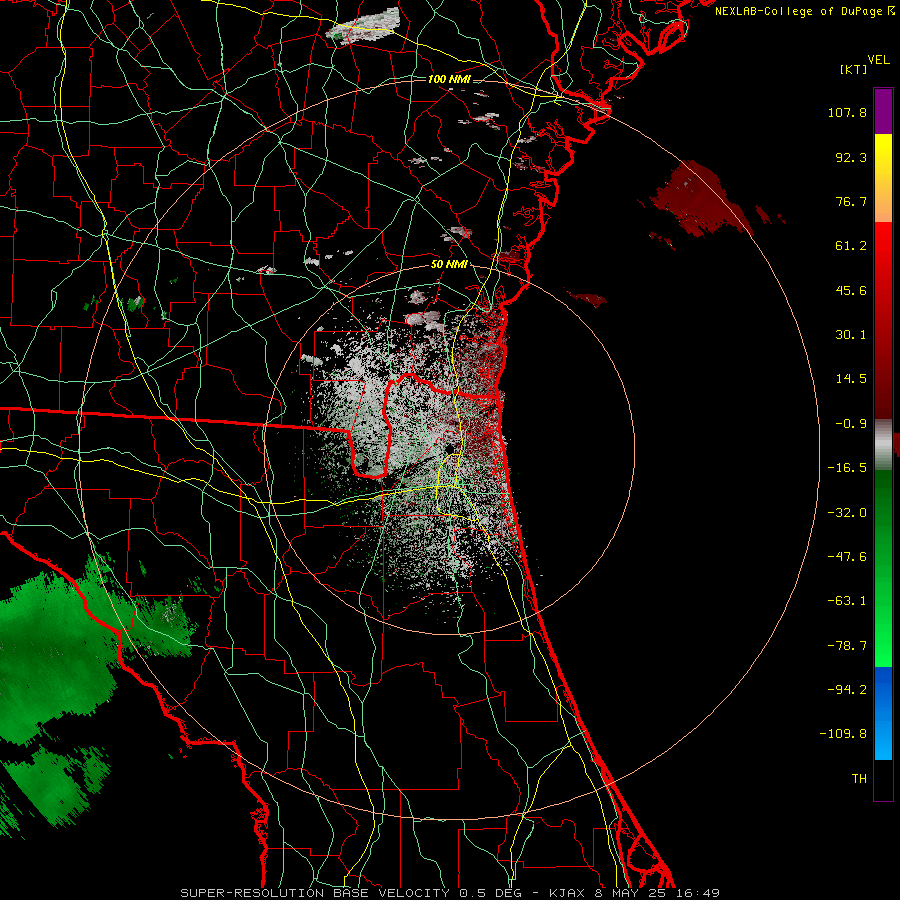Click the -32.0 velocity scale value
Viewport: 900px width, 900px height.
point(847,513)
